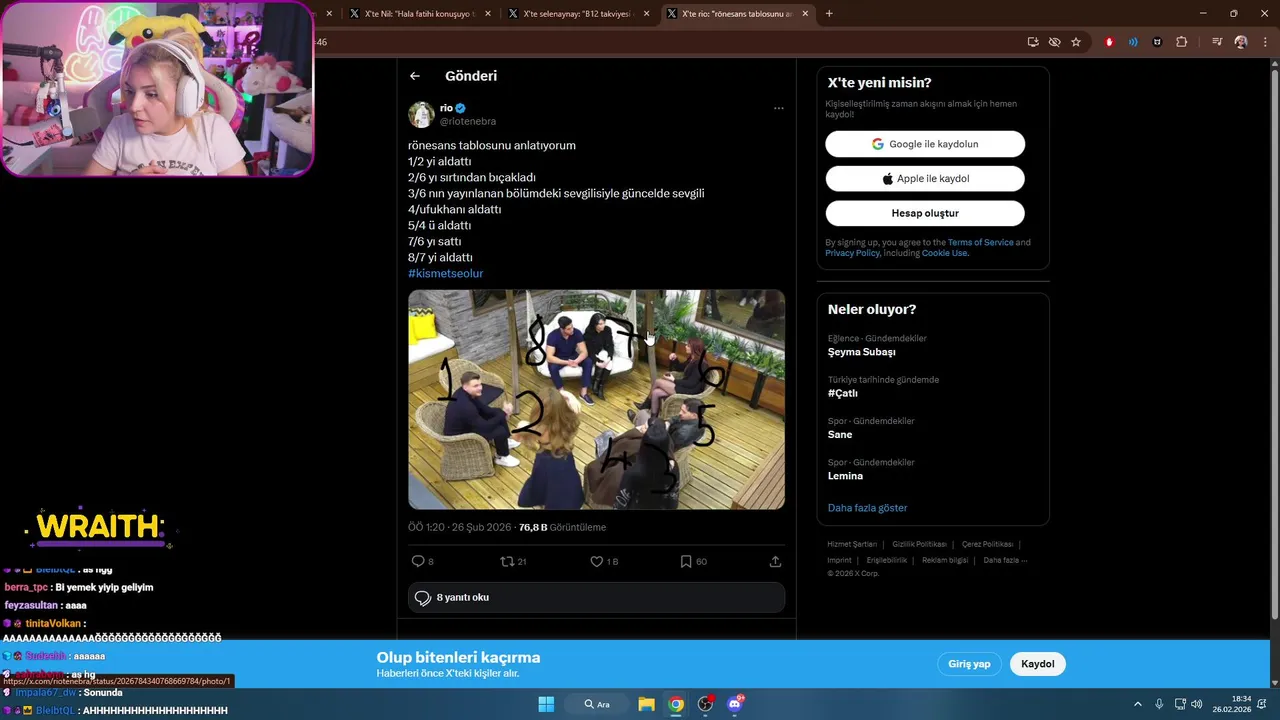This screenshot has height=720, width=1280.
Task: Open a new tab with the plus button
Action: (x=829, y=14)
